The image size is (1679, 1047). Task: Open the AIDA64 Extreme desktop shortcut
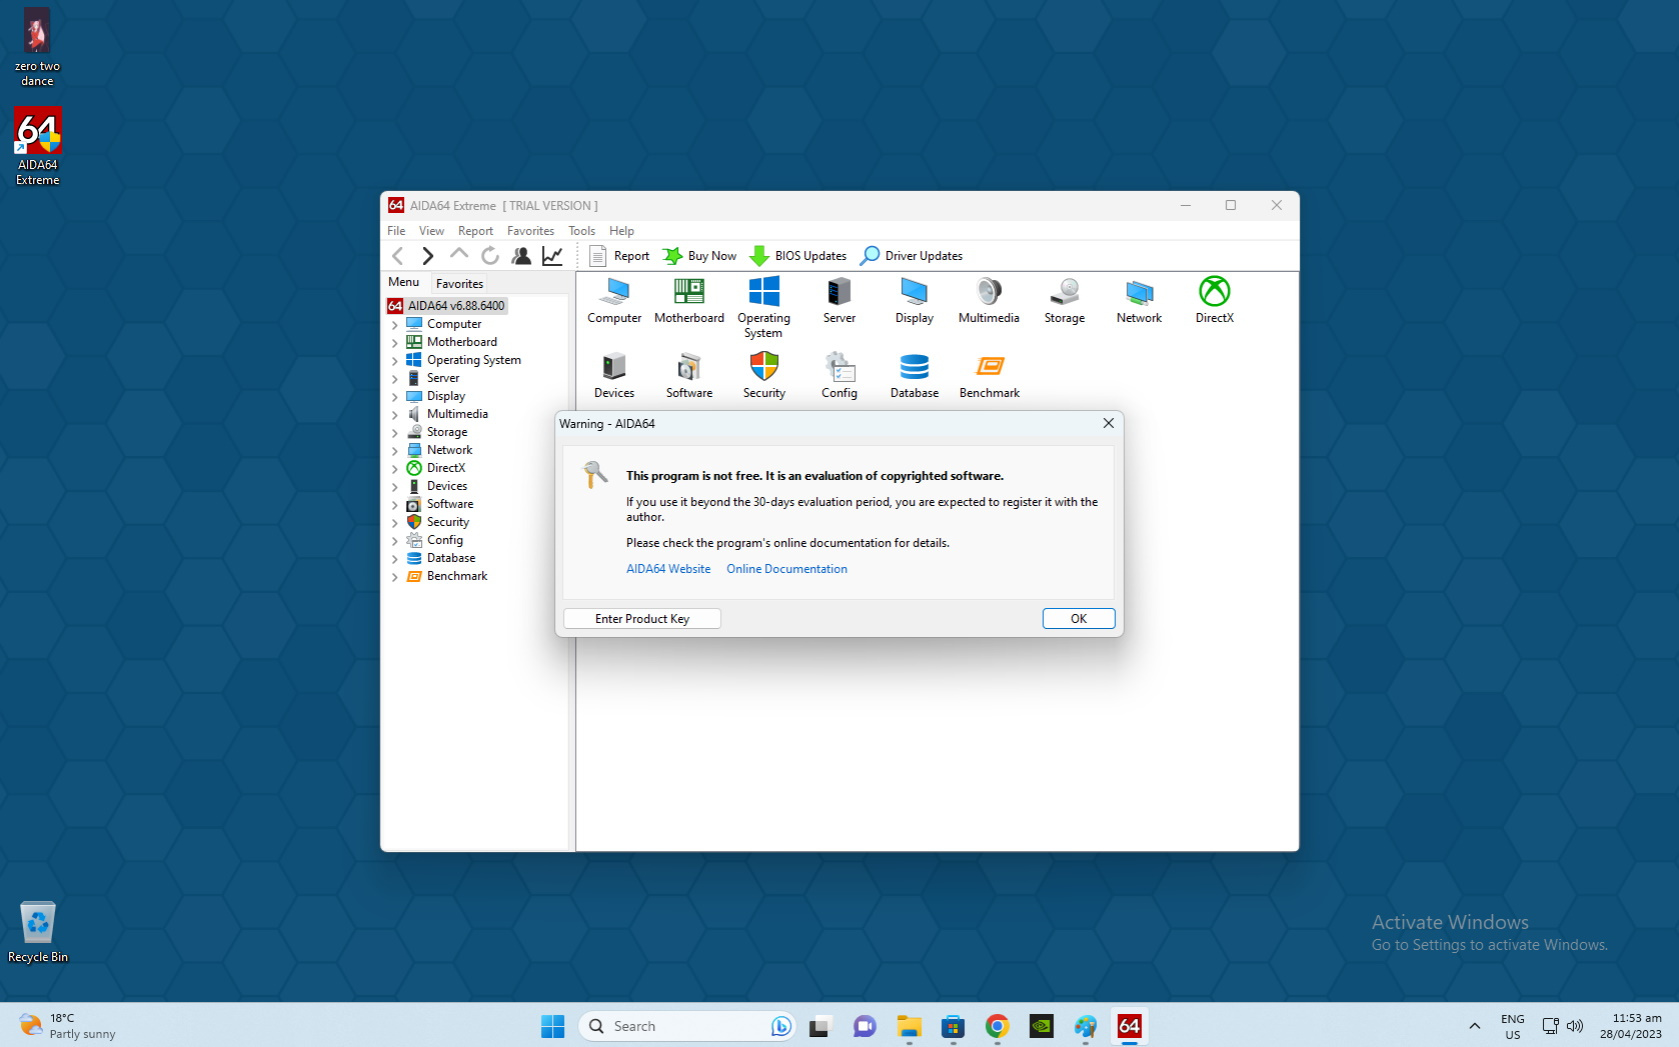click(38, 146)
